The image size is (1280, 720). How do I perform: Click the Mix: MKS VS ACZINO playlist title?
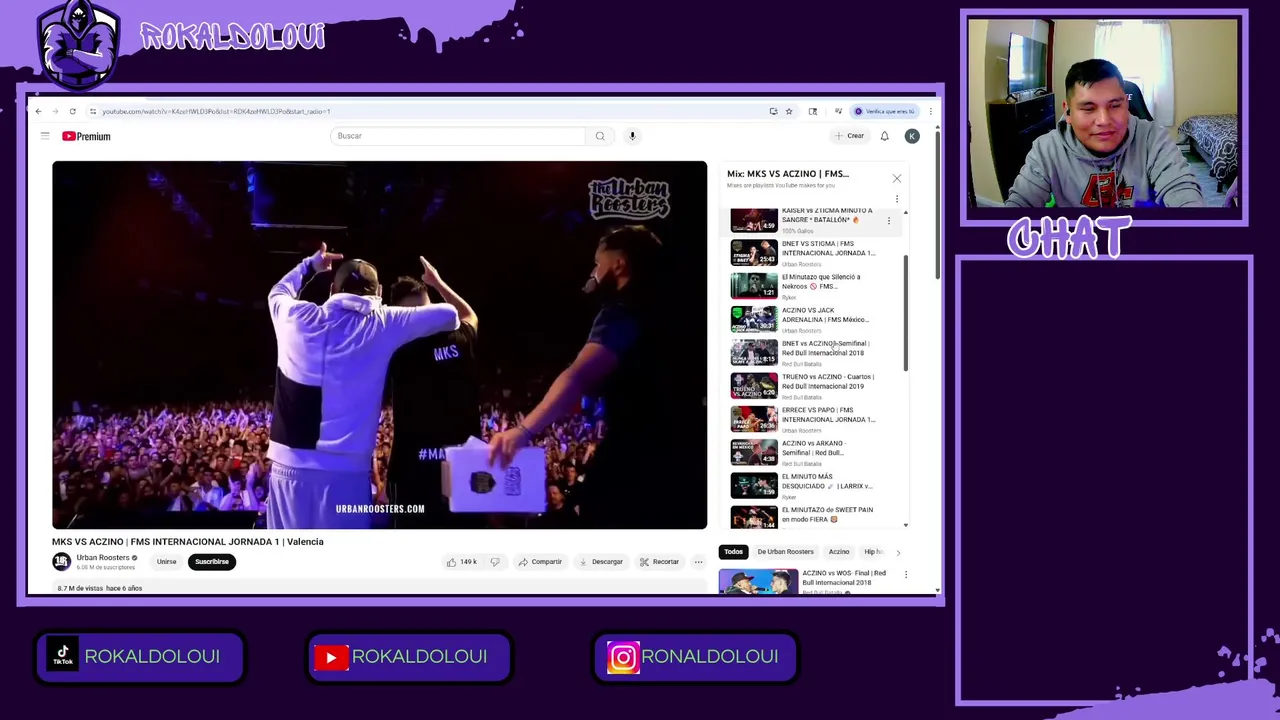point(788,174)
